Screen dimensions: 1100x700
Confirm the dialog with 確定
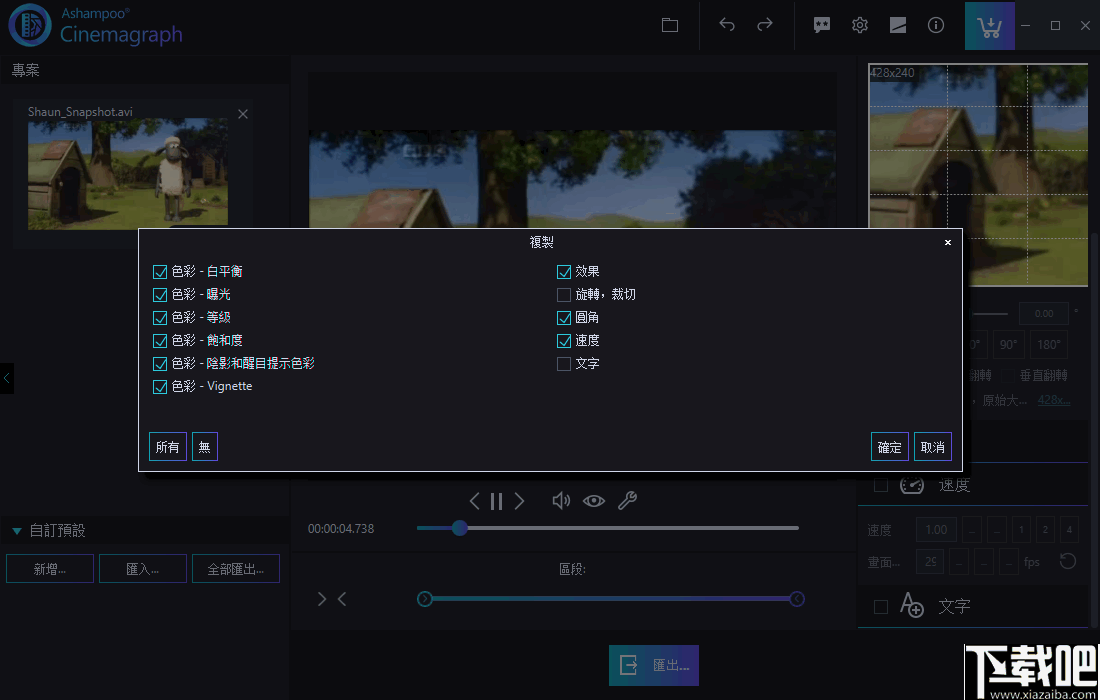(889, 446)
